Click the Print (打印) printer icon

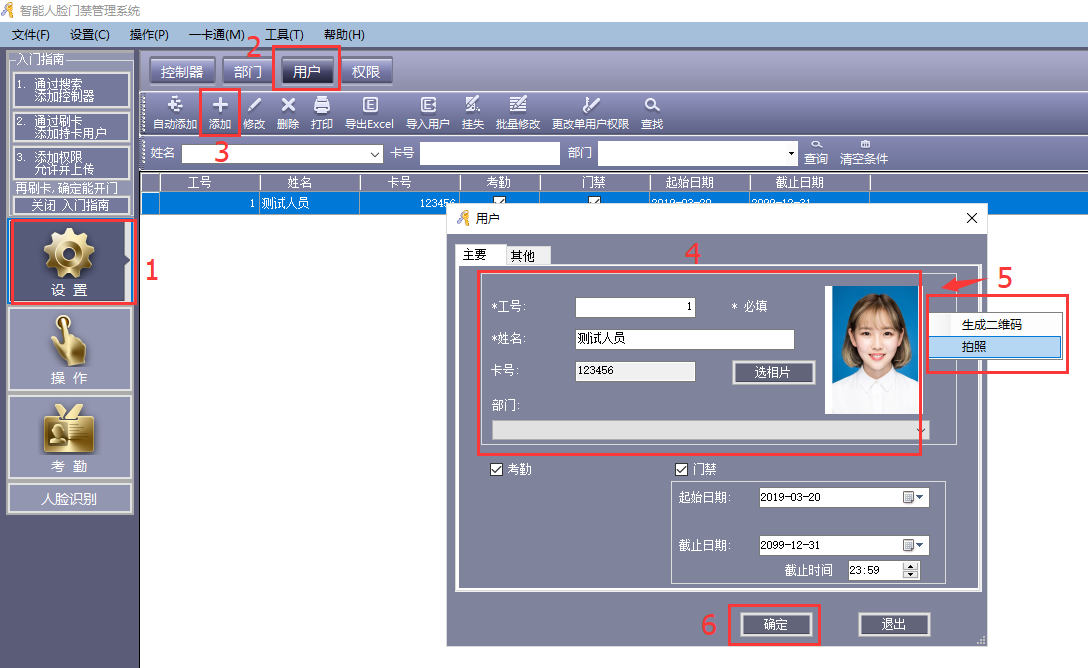click(322, 105)
